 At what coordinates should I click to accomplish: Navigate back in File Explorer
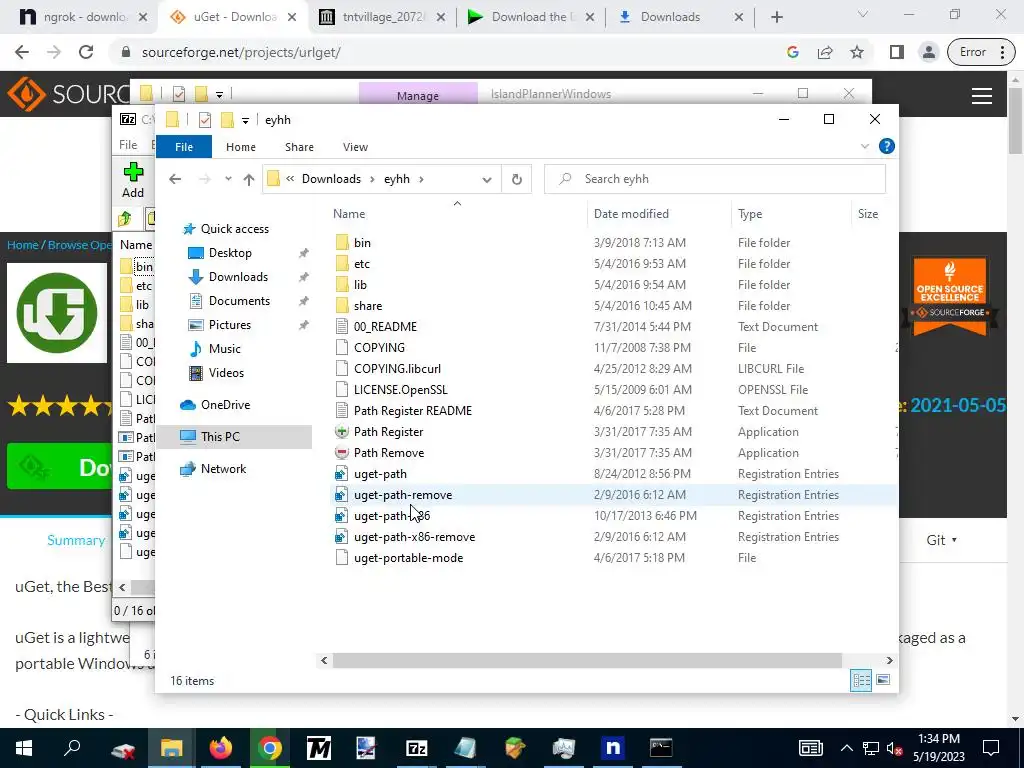pos(174,179)
